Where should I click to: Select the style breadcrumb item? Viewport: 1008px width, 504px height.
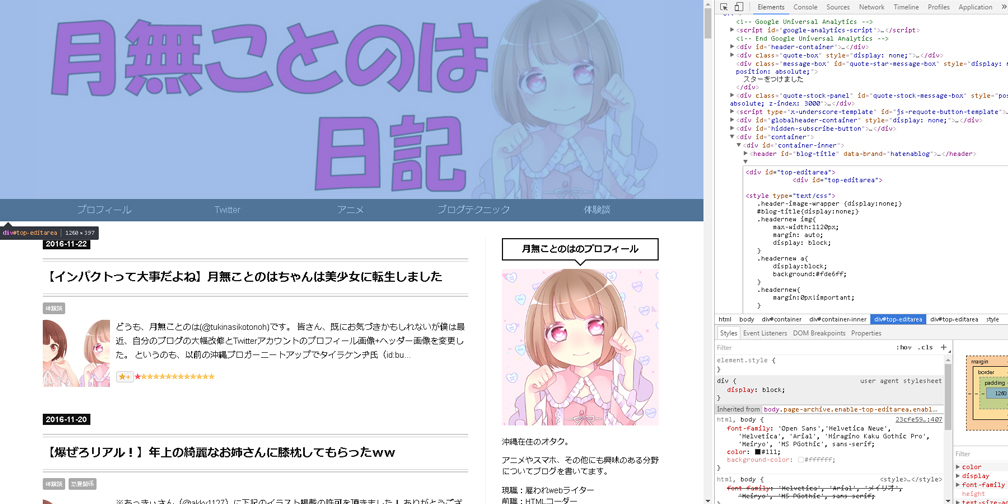[993, 319]
